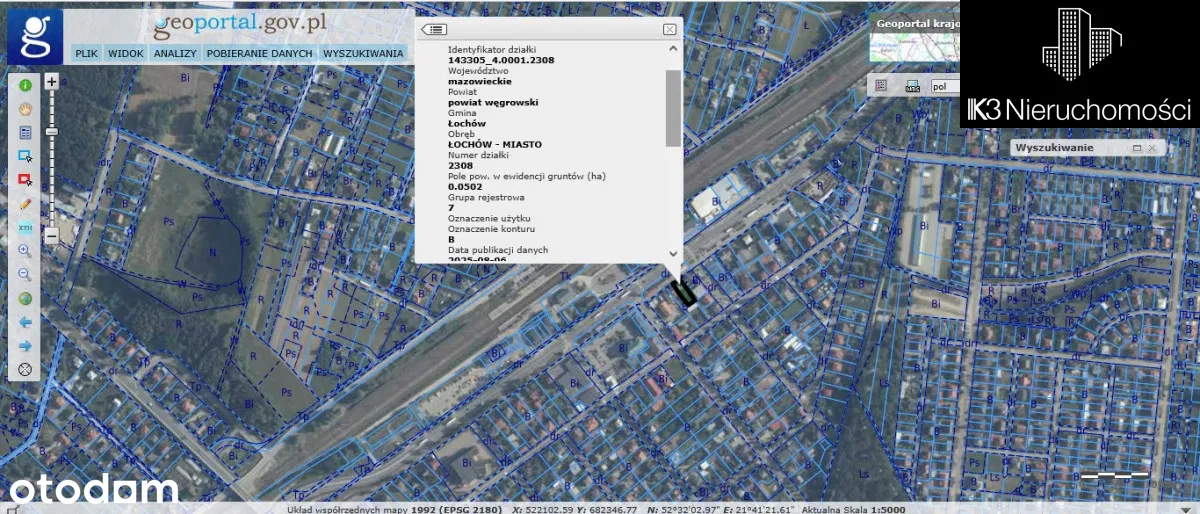Click the green info identify tool
Image resolution: width=1200 pixels, height=514 pixels.
(x=25, y=86)
